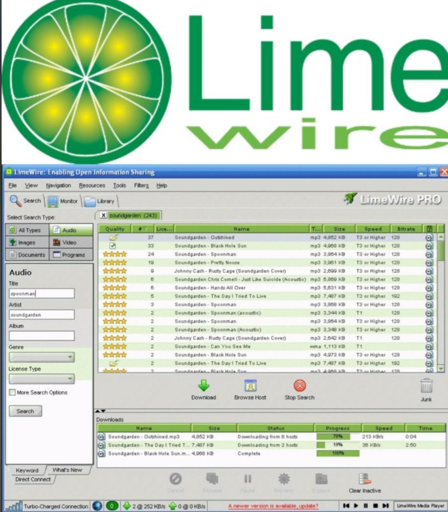448x512 pixels.
Task: Click the Search button under audio fields
Action: click(x=25, y=411)
